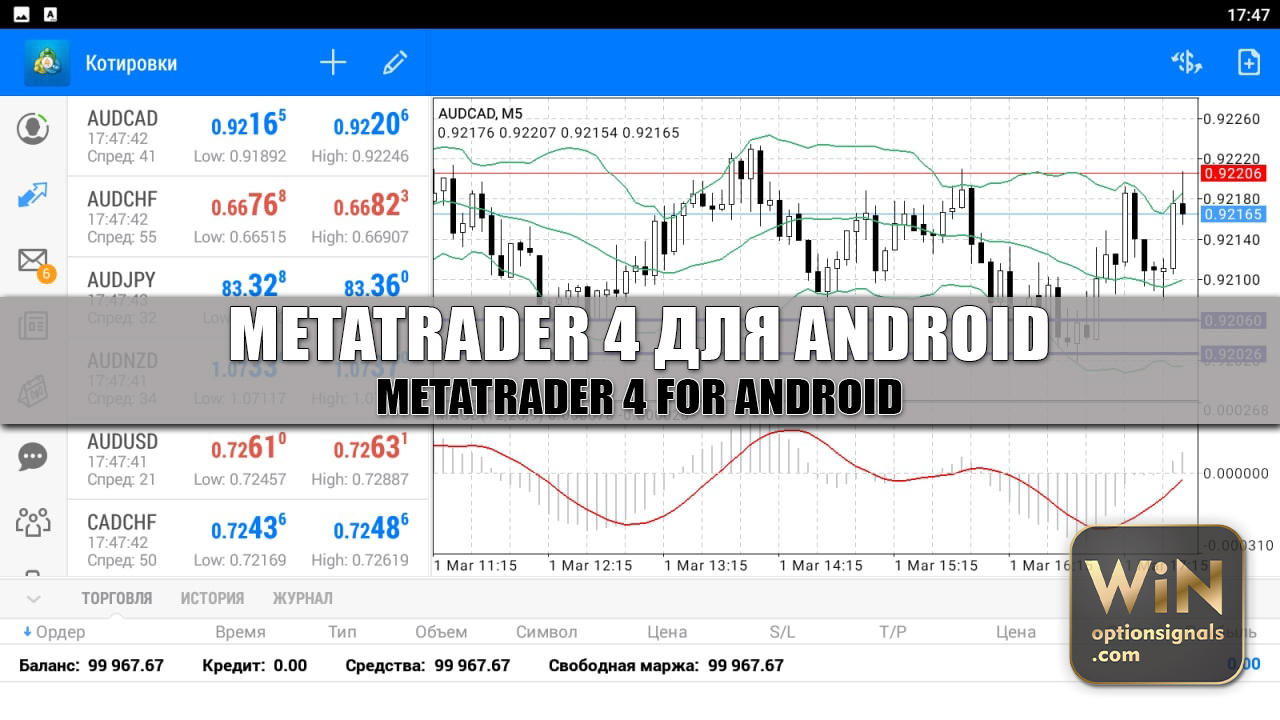This screenshot has width=1280, height=720.
Task: Open the ЖУРНАЛ tab
Action: click(x=303, y=598)
